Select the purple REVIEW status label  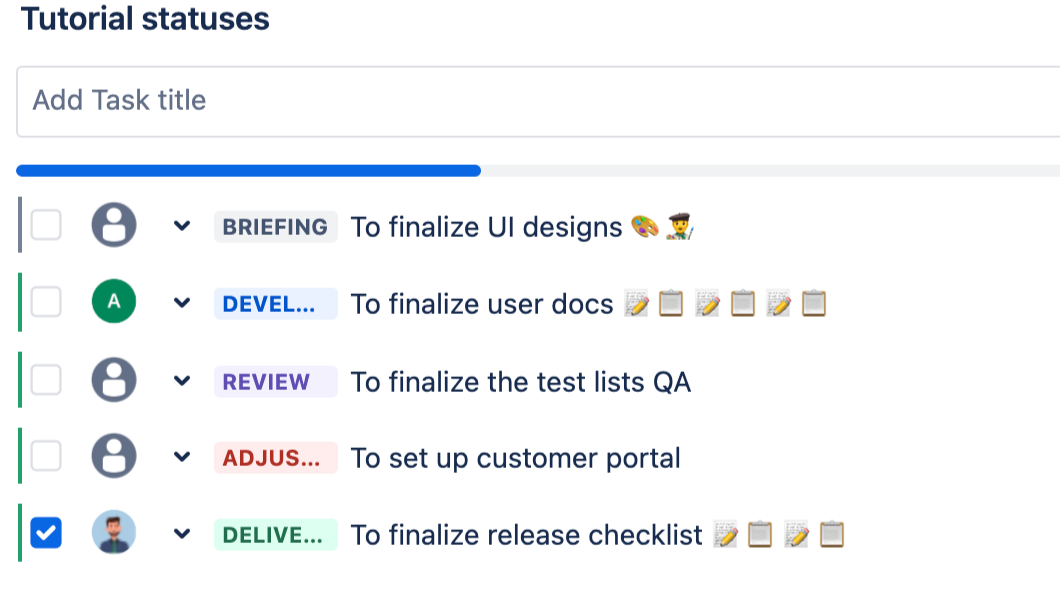click(275, 381)
